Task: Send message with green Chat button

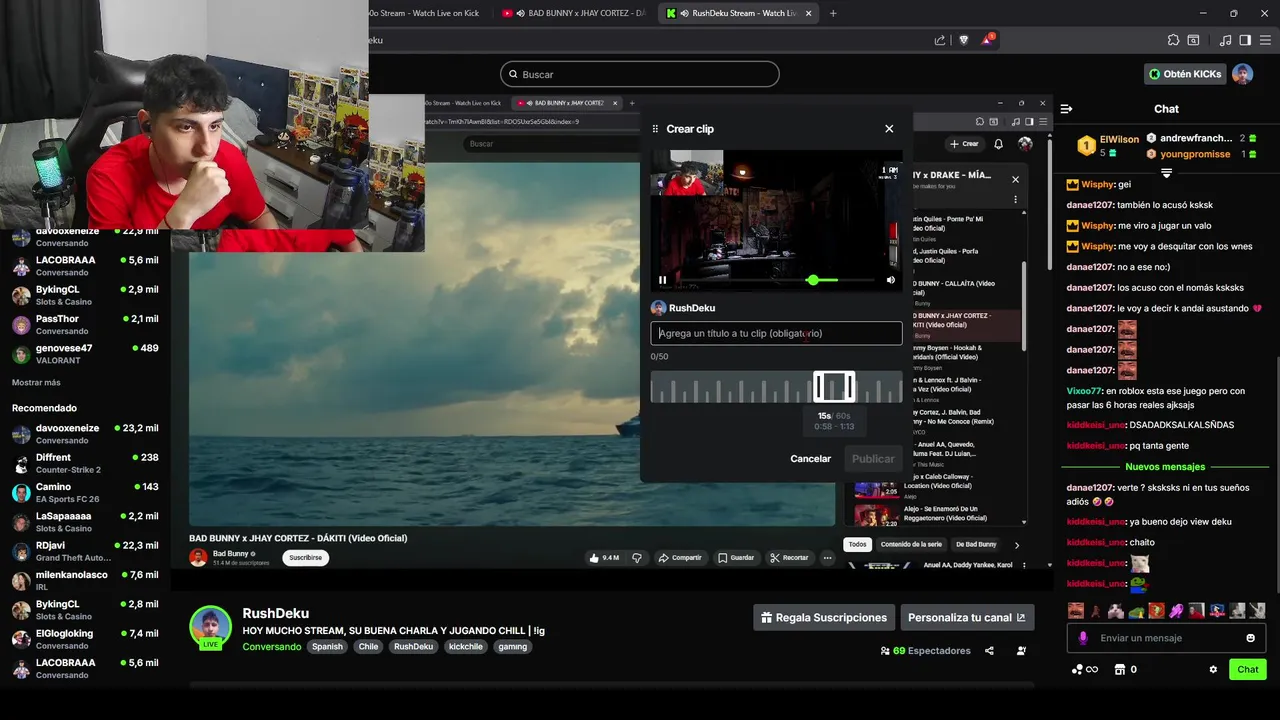Action: [1248, 670]
